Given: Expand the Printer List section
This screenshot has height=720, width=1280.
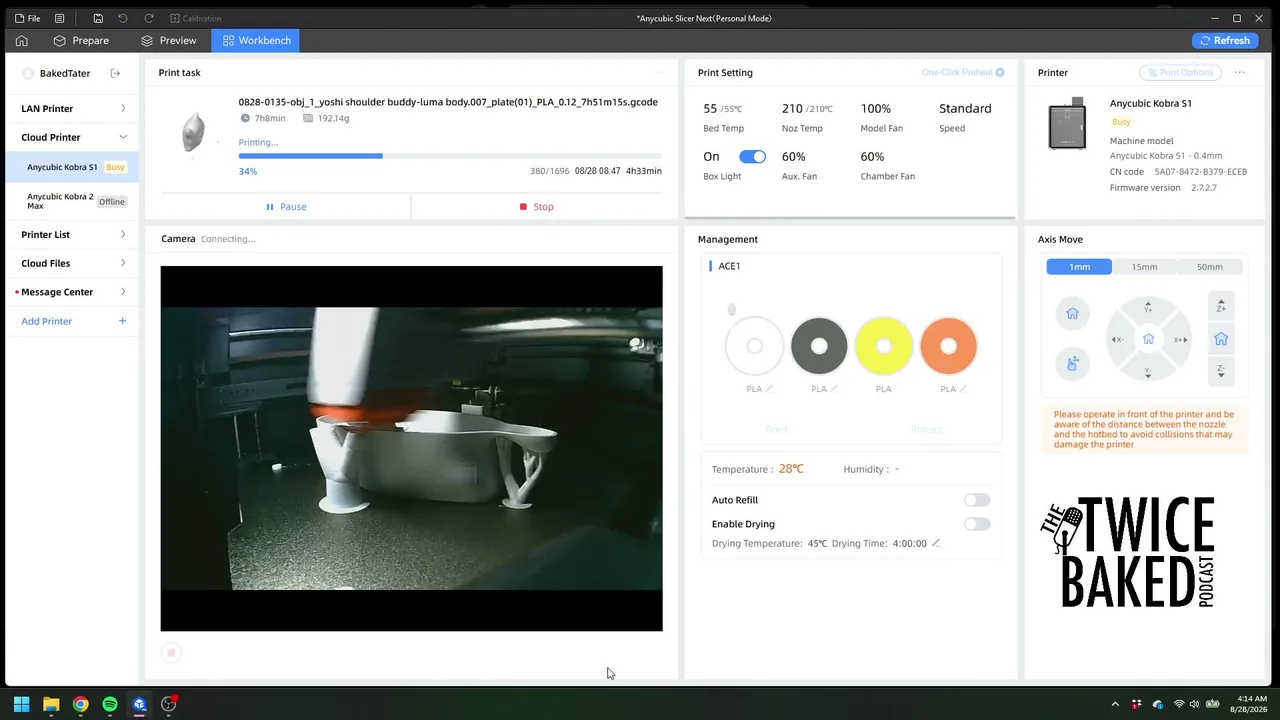Looking at the screenshot, I should coord(73,234).
